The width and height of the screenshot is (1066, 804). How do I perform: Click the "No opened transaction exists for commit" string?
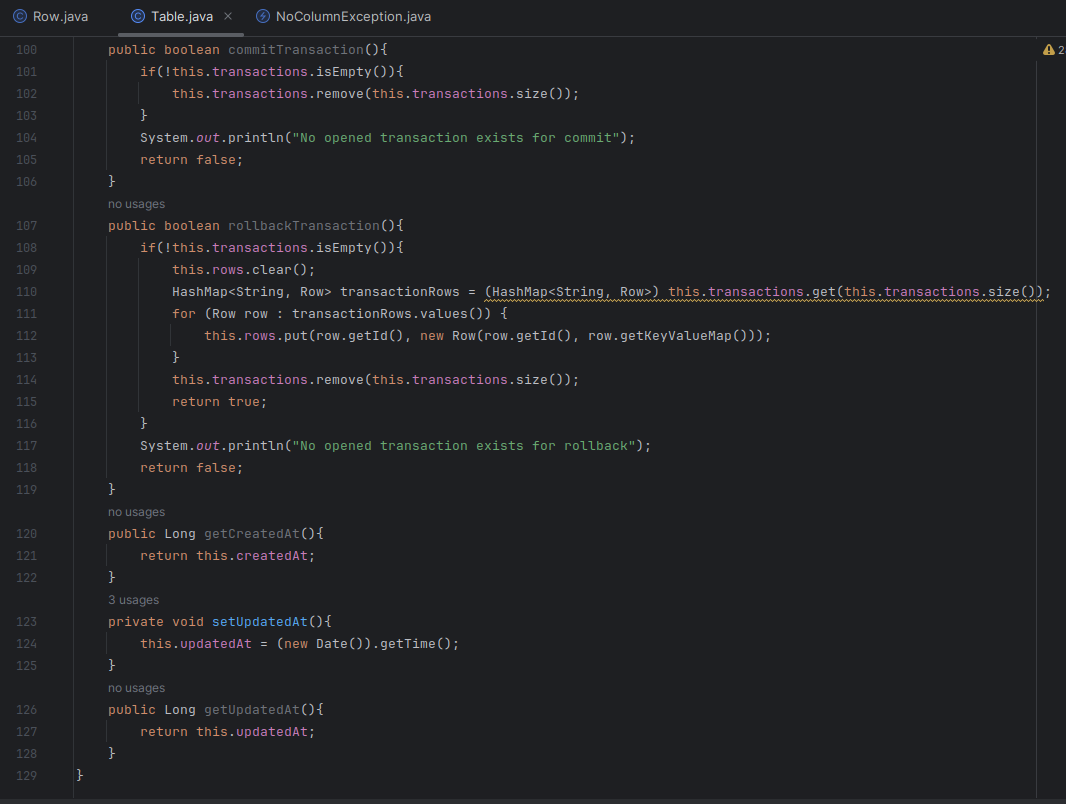[x=455, y=138]
